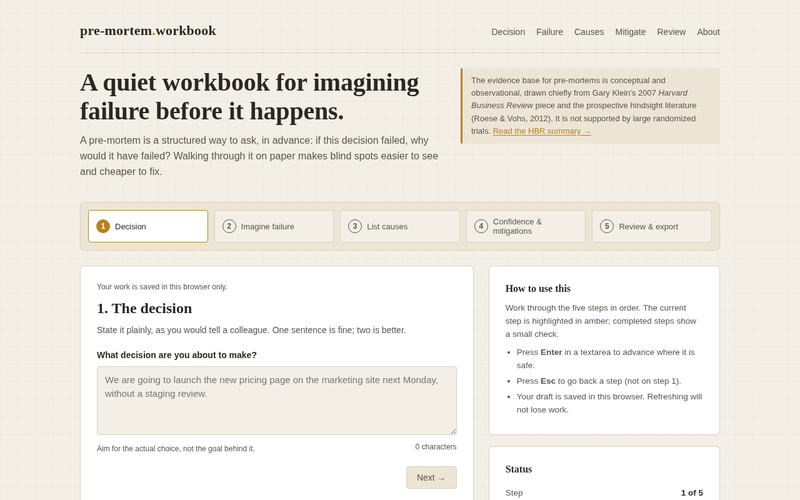
Task: Click the 'How to use this' heading
Action: point(538,288)
